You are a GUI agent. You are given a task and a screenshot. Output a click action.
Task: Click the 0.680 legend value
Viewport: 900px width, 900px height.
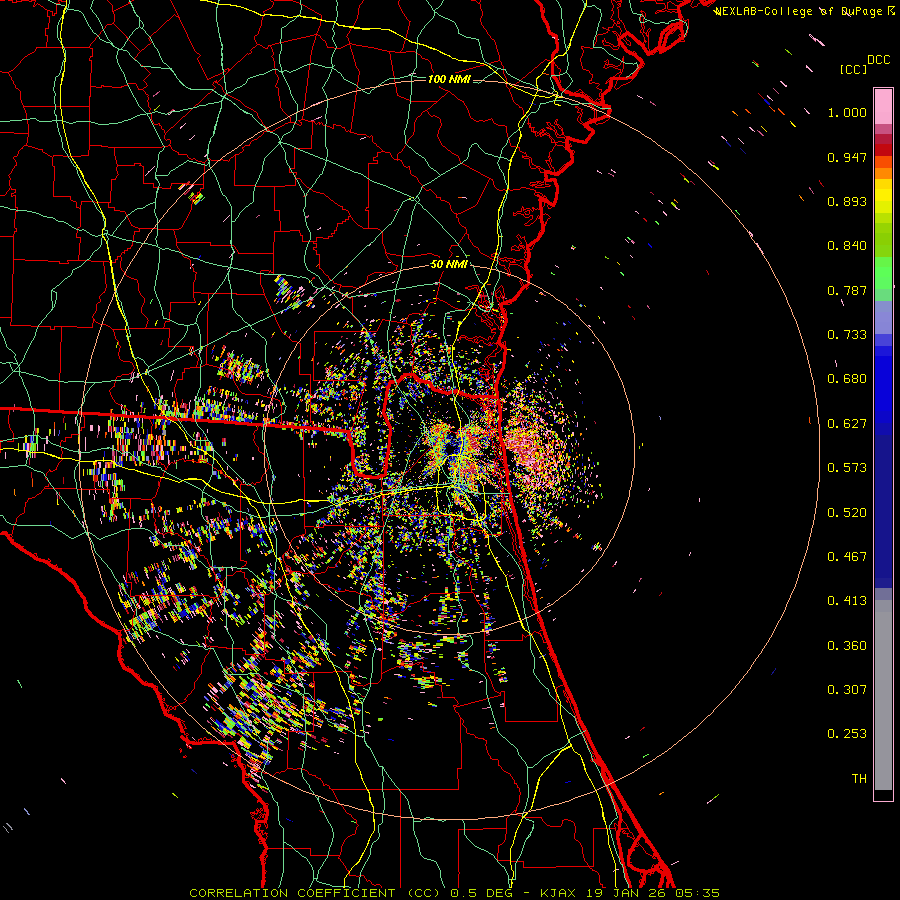click(x=847, y=379)
